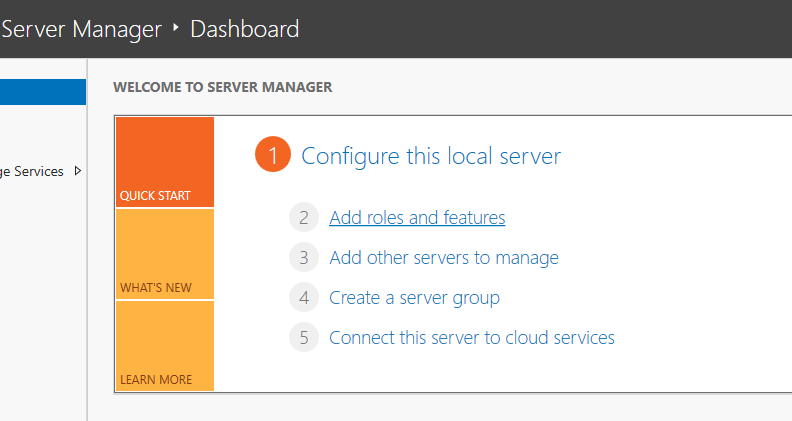Click the 'WELCOME TO SERVER MANAGER' heading
Image resolution: width=792 pixels, height=421 pixels.
223,87
